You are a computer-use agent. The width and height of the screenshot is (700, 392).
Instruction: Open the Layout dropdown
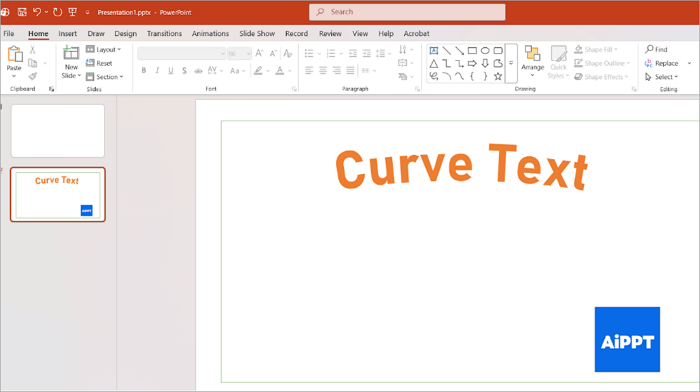104,50
